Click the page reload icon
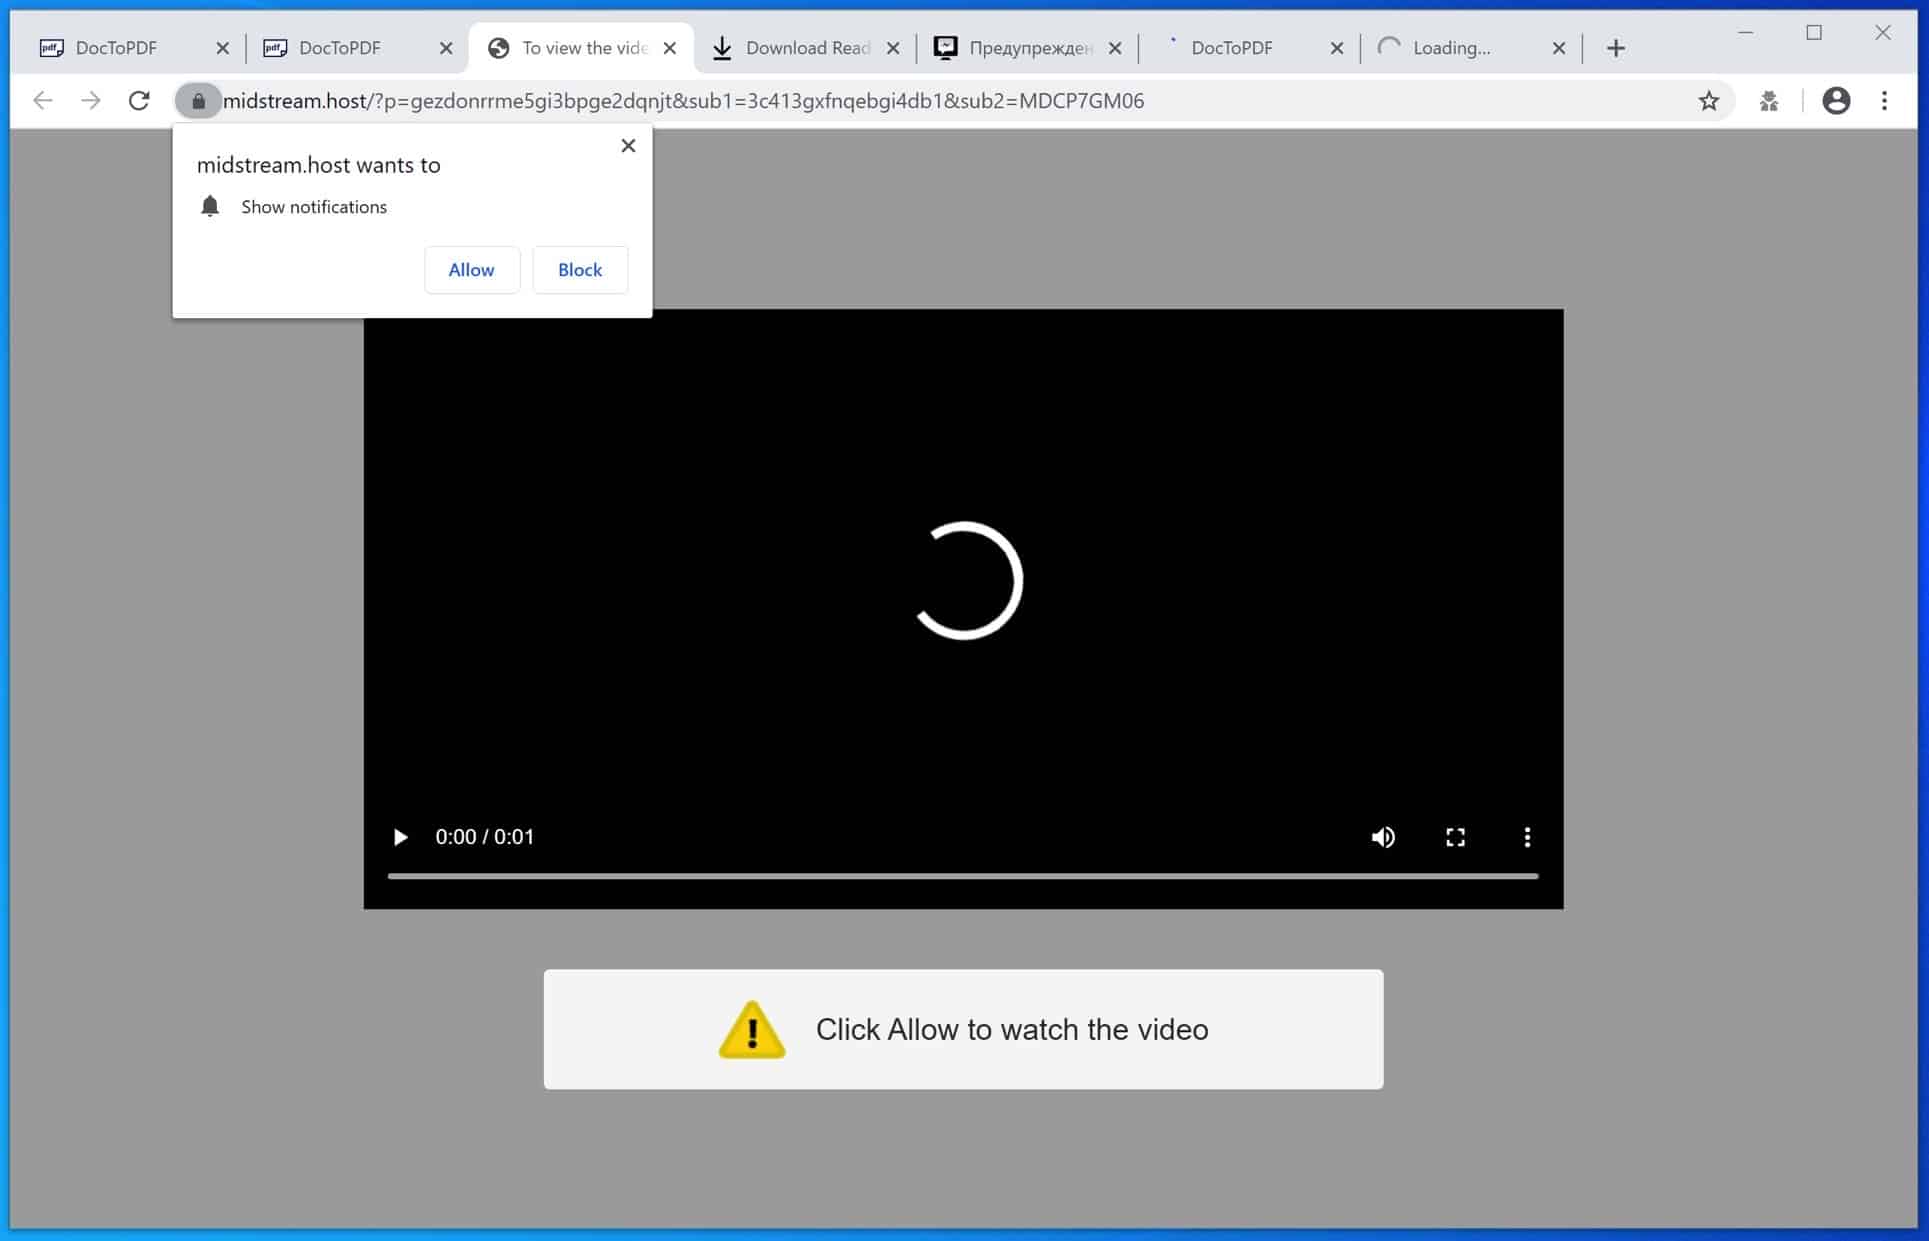Image resolution: width=1929 pixels, height=1241 pixels. [x=138, y=100]
